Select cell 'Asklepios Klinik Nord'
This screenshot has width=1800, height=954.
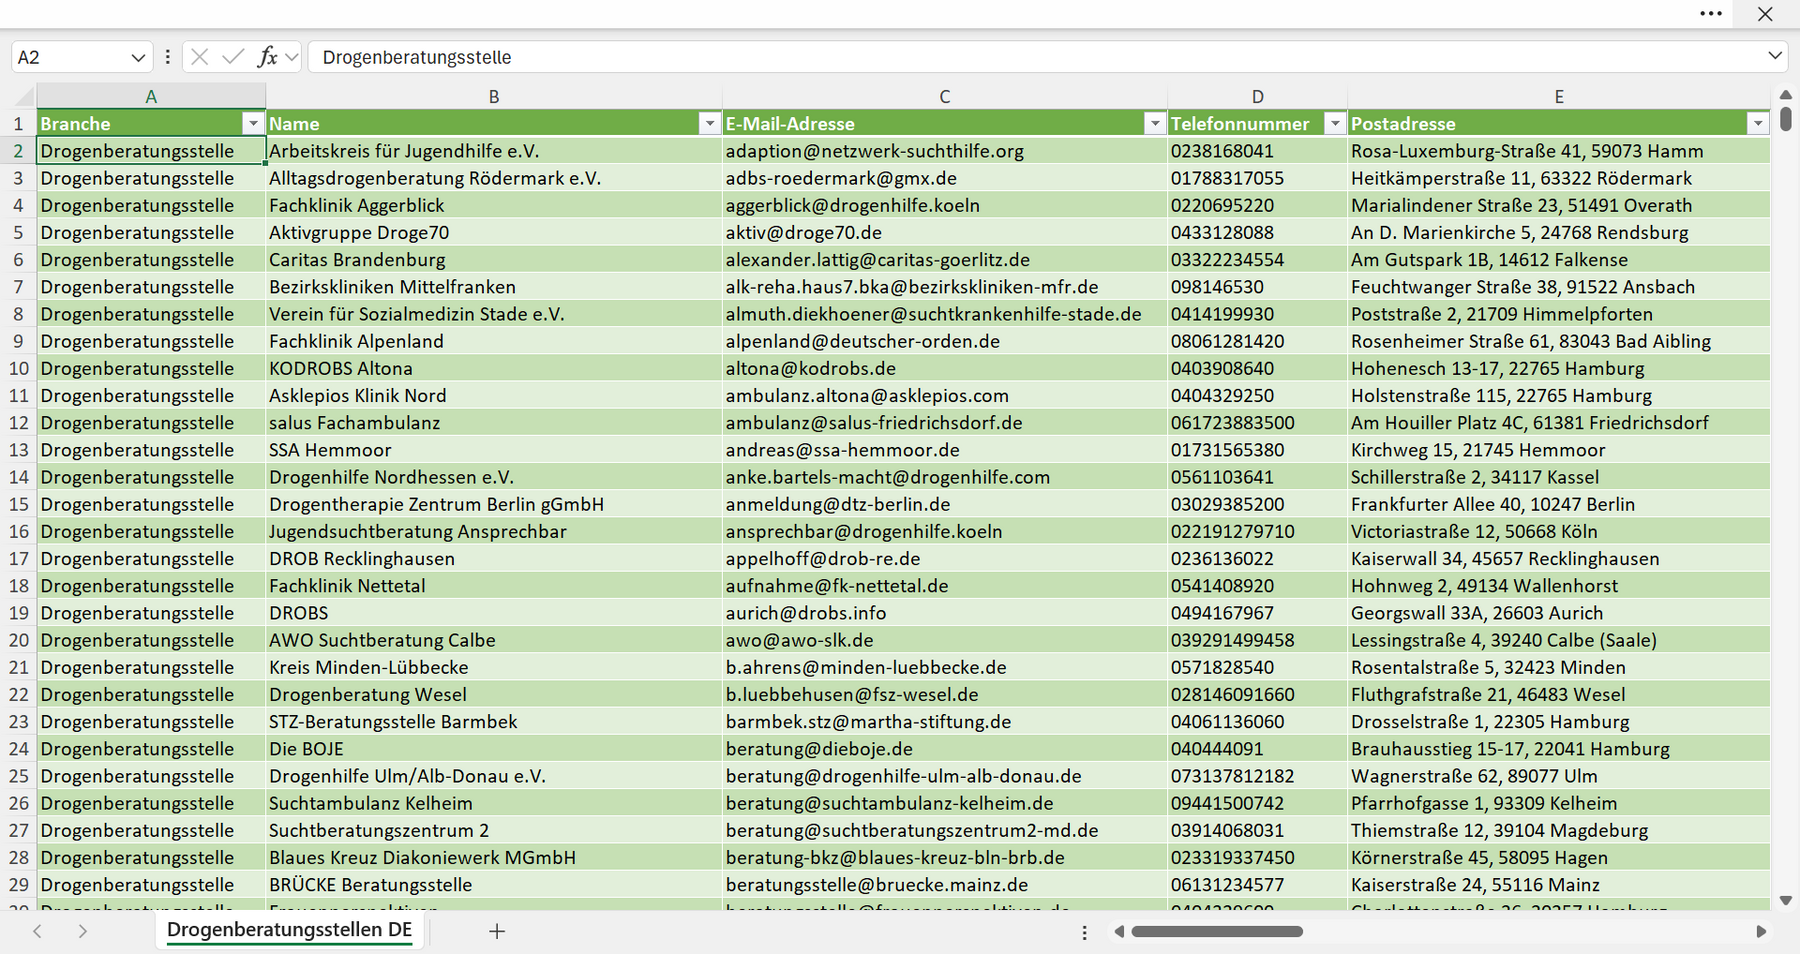tap(494, 395)
